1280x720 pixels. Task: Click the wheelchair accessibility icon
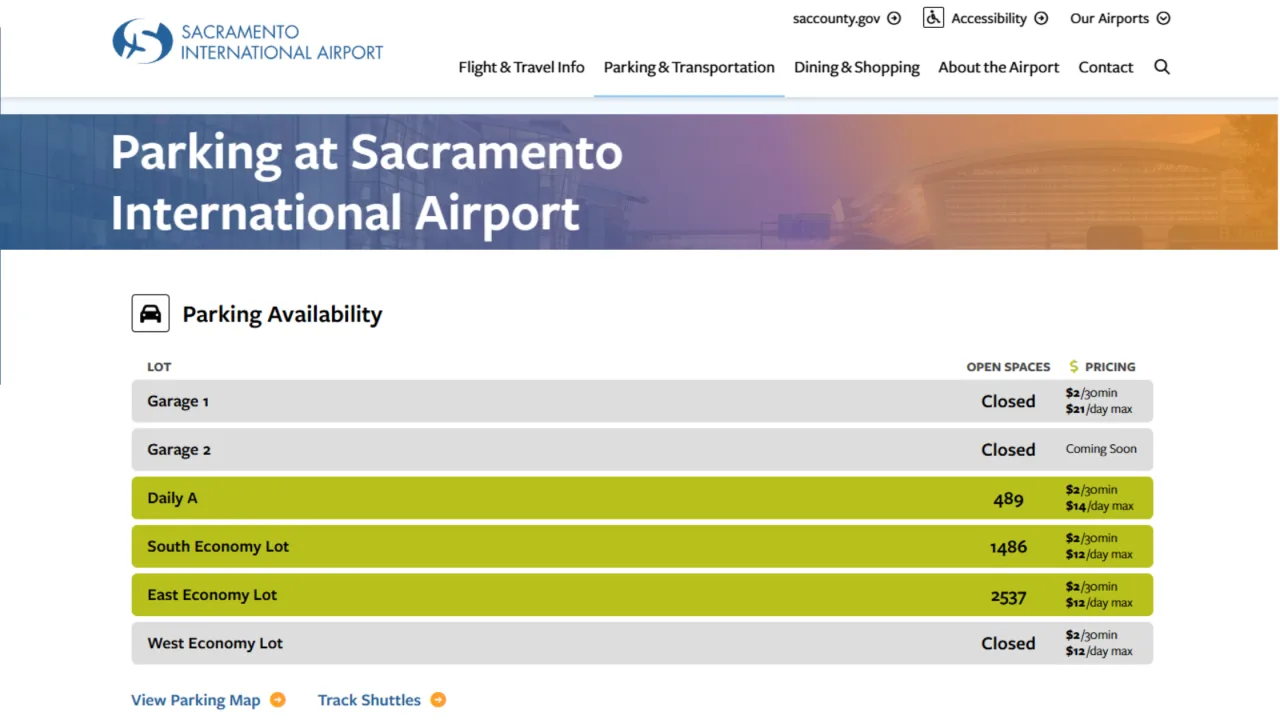coord(933,18)
